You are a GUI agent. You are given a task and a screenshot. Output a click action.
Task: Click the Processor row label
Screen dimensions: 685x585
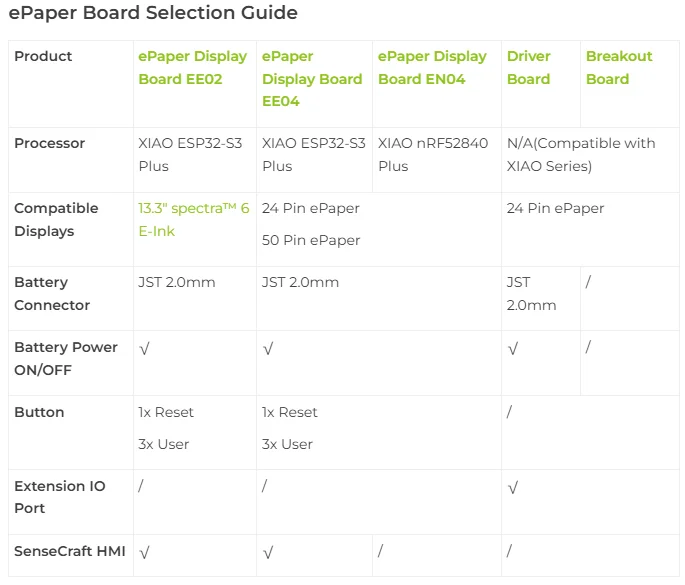click(49, 143)
